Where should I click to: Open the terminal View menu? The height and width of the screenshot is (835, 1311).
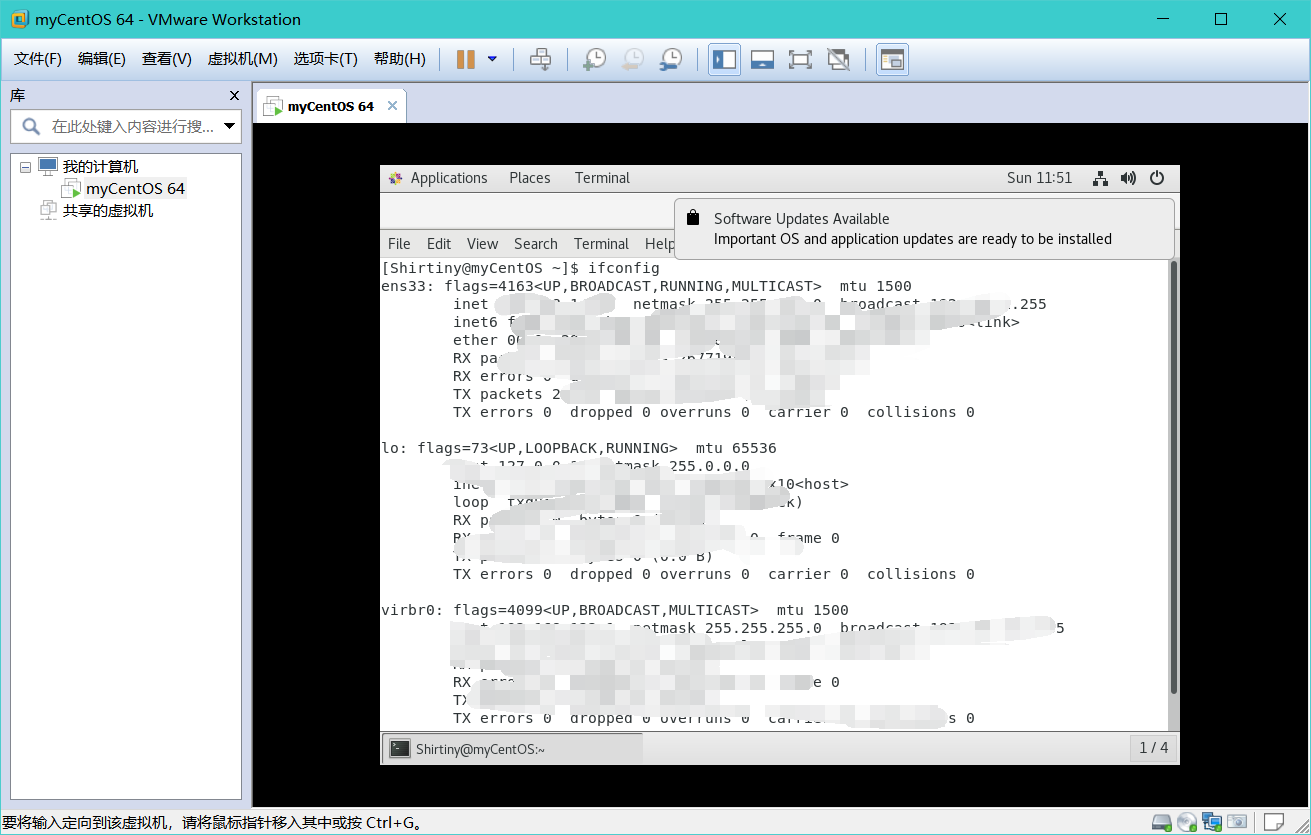click(482, 244)
